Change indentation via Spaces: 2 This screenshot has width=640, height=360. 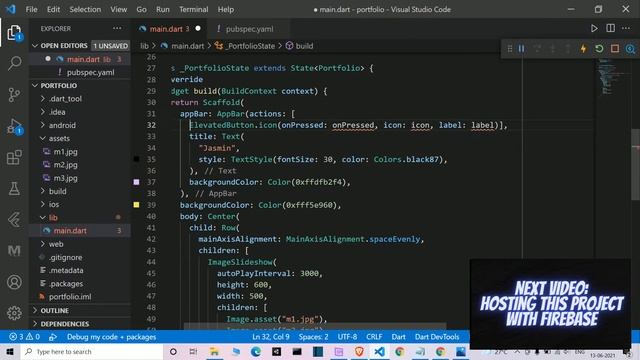313,337
